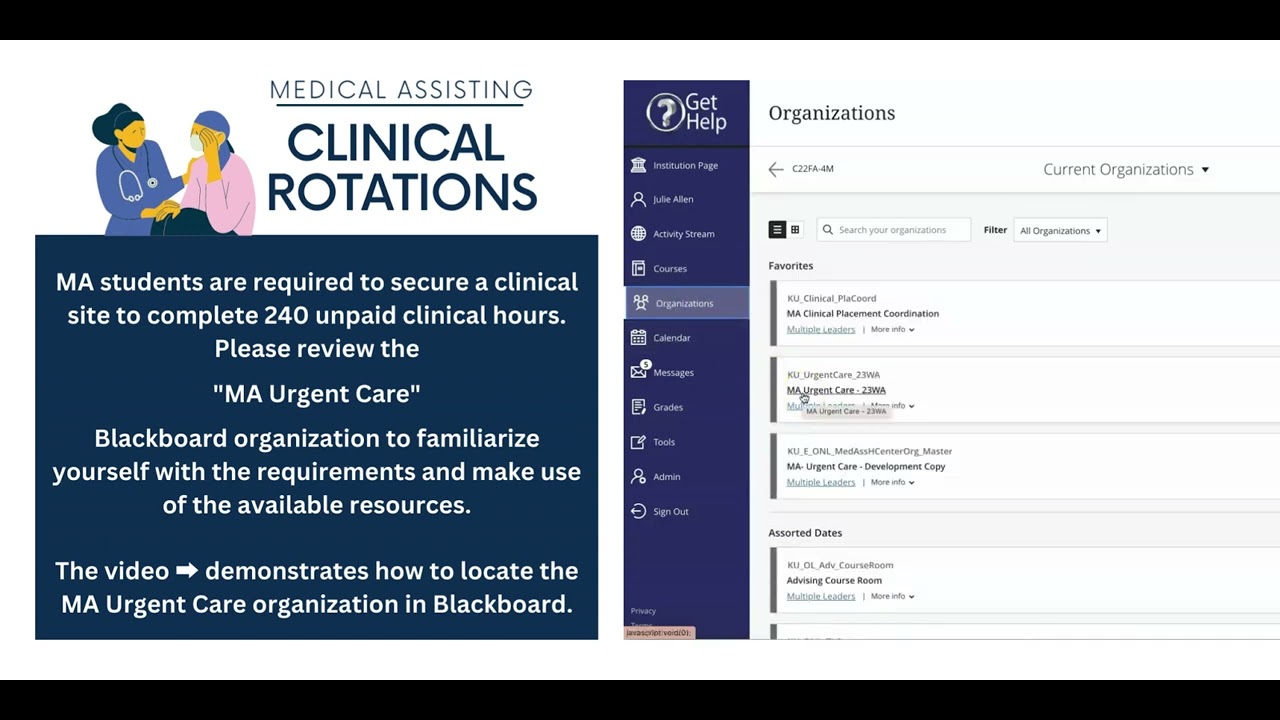Switch to list view icon

point(777,230)
